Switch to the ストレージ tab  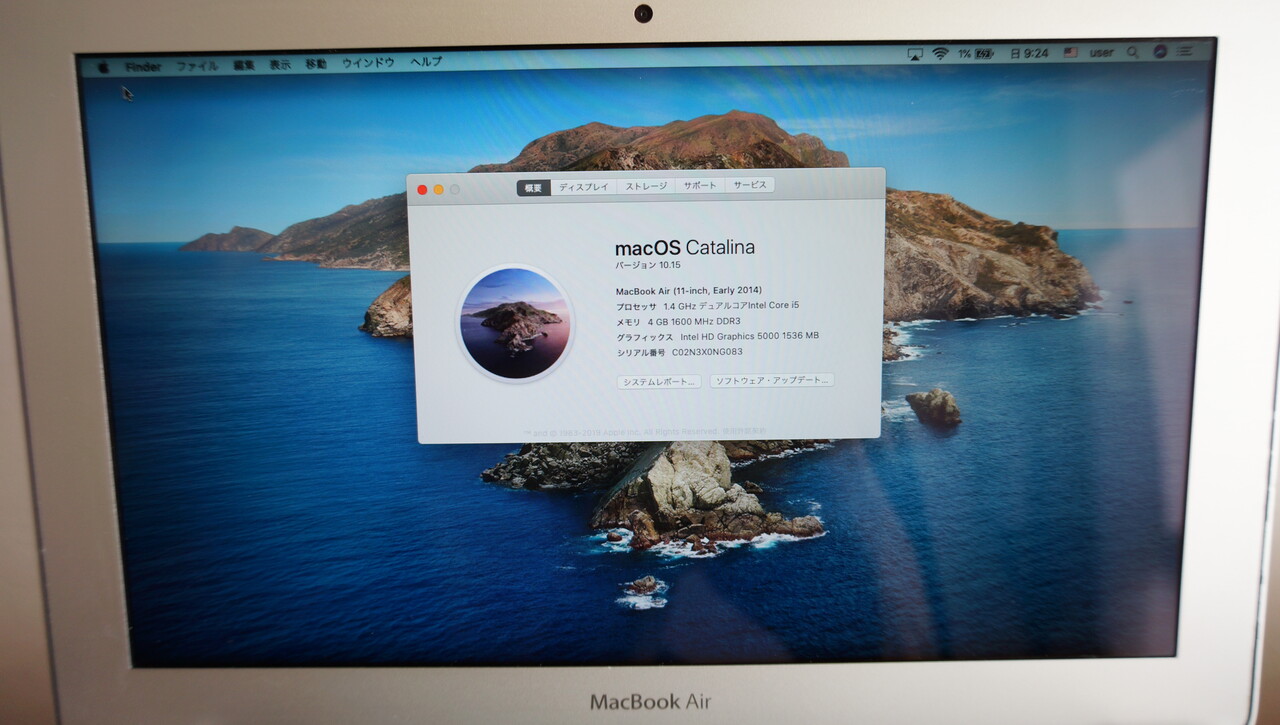coord(646,186)
